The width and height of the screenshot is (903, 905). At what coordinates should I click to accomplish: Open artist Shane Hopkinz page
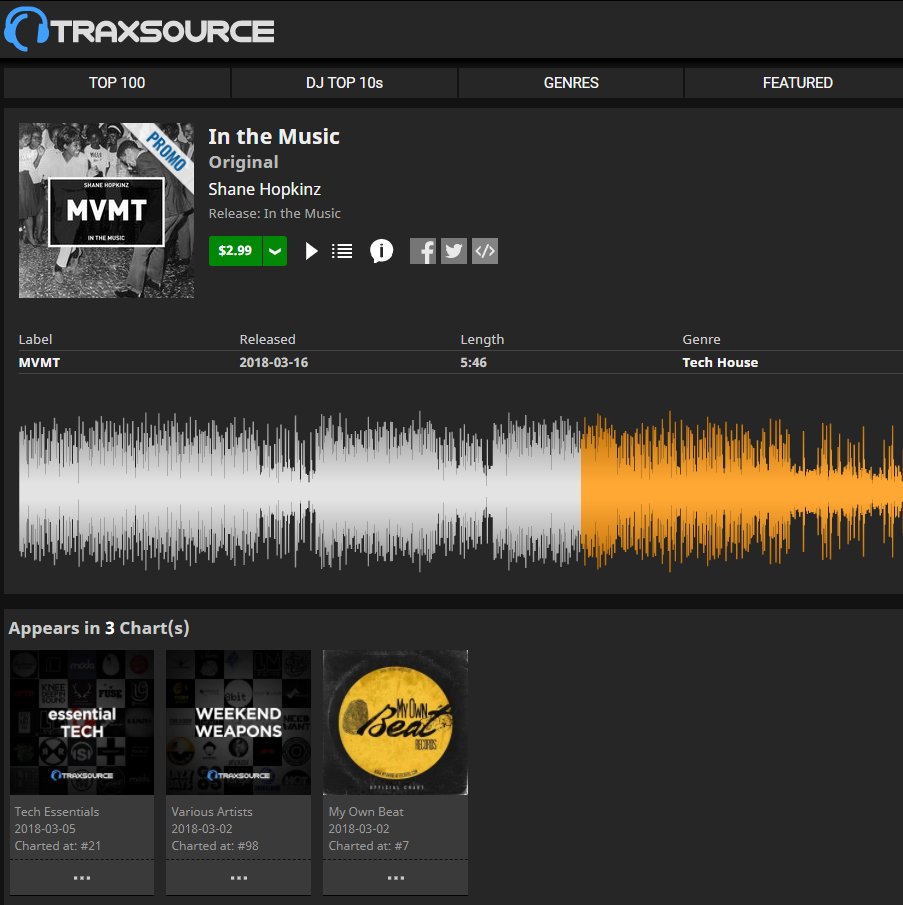tap(264, 189)
